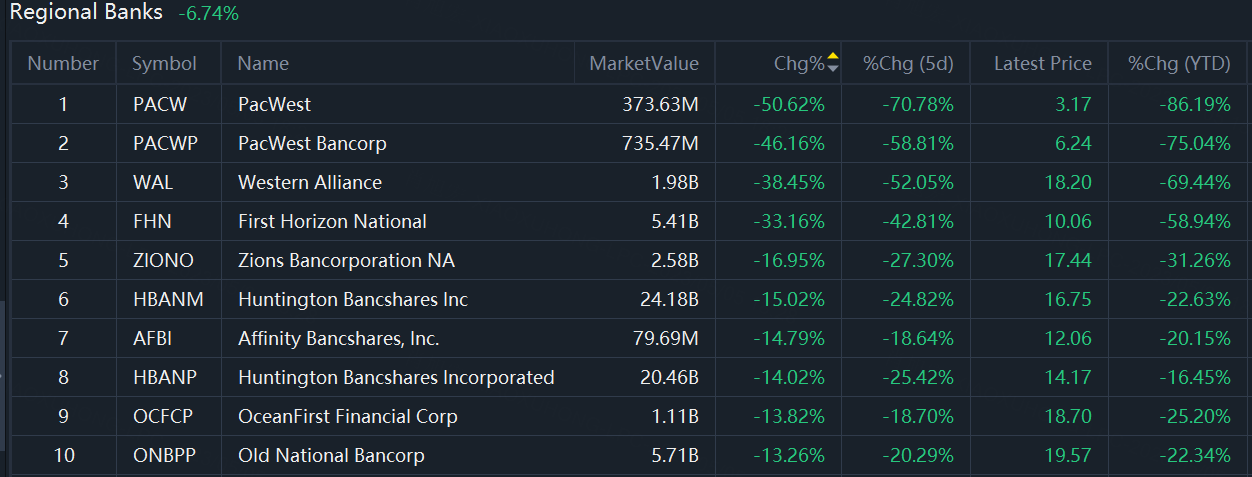
Task: Click the -38.45% change value
Action: point(789,182)
